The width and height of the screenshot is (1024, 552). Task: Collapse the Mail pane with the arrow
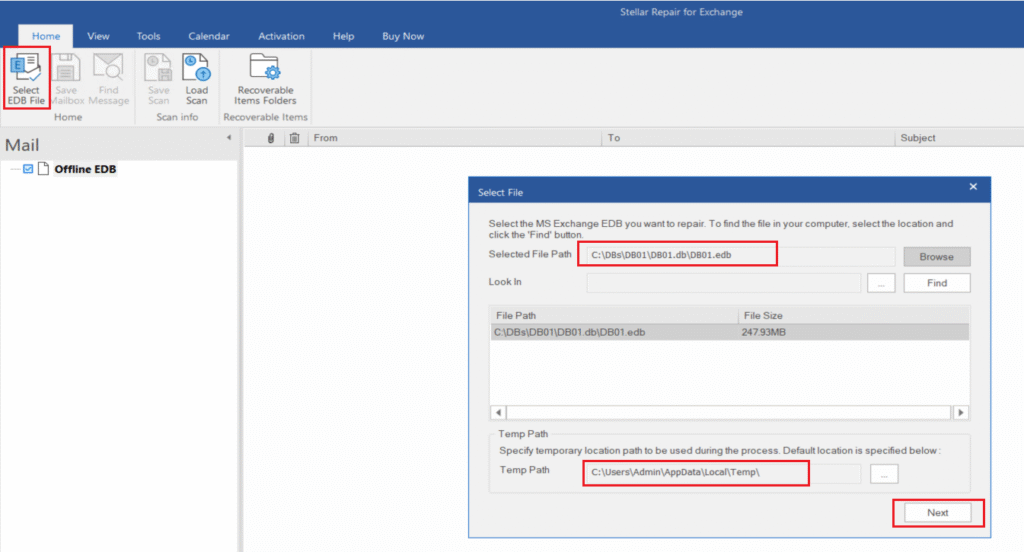pos(229,137)
